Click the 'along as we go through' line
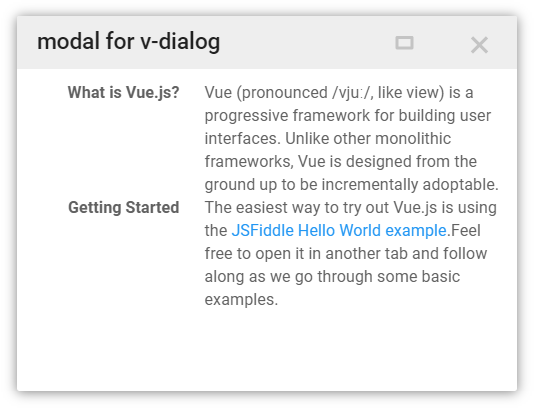The image size is (534, 411). [332, 276]
